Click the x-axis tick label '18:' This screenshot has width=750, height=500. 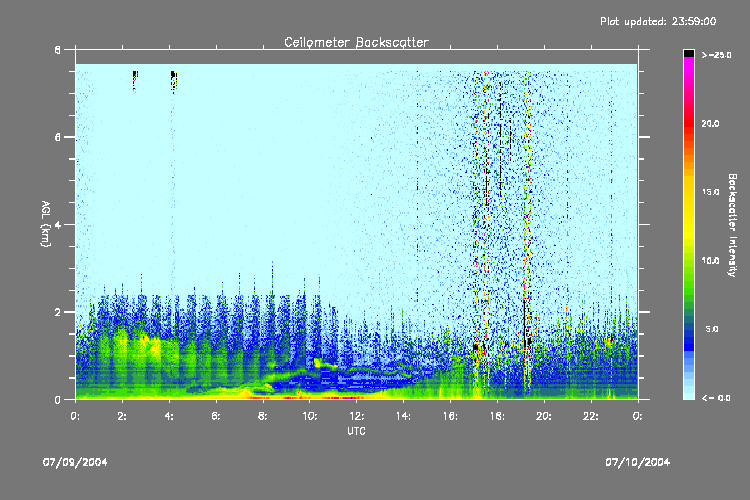497,416
